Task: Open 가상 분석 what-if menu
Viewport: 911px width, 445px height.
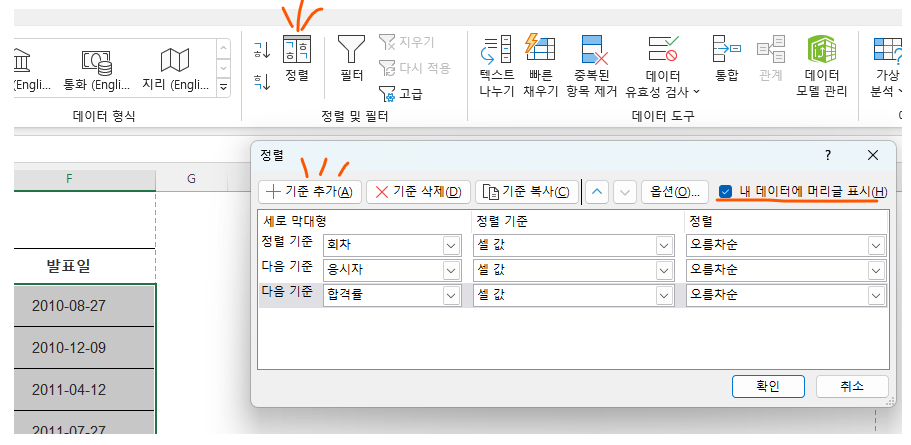Action: (889, 66)
